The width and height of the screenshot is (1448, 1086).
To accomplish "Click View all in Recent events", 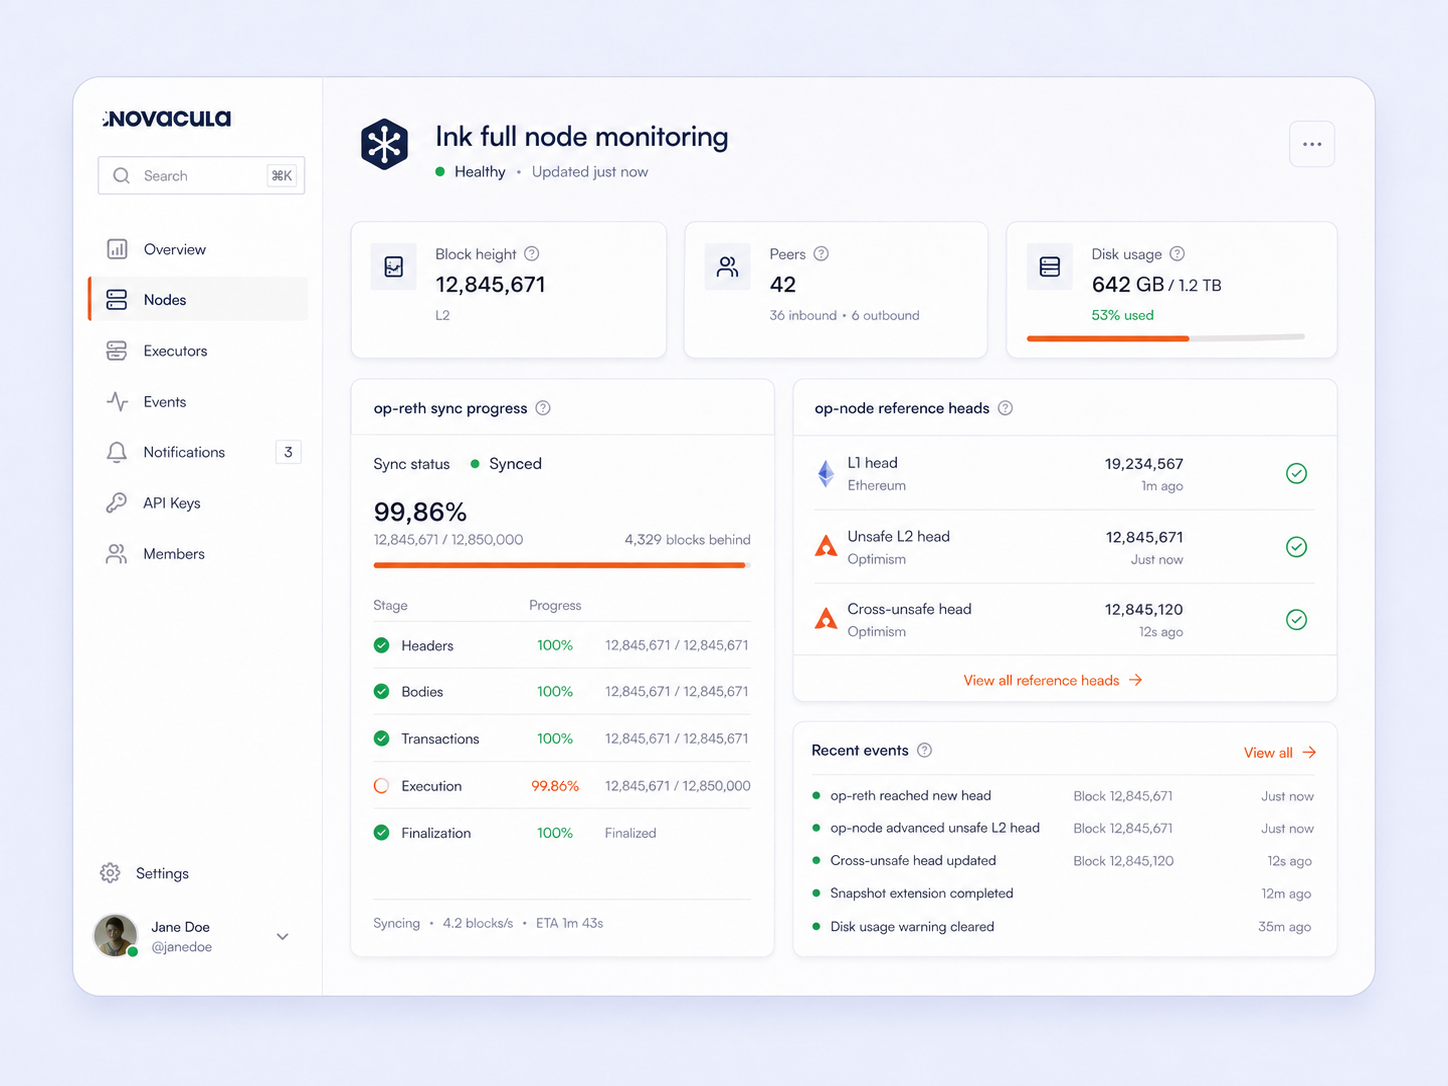I will [1280, 752].
